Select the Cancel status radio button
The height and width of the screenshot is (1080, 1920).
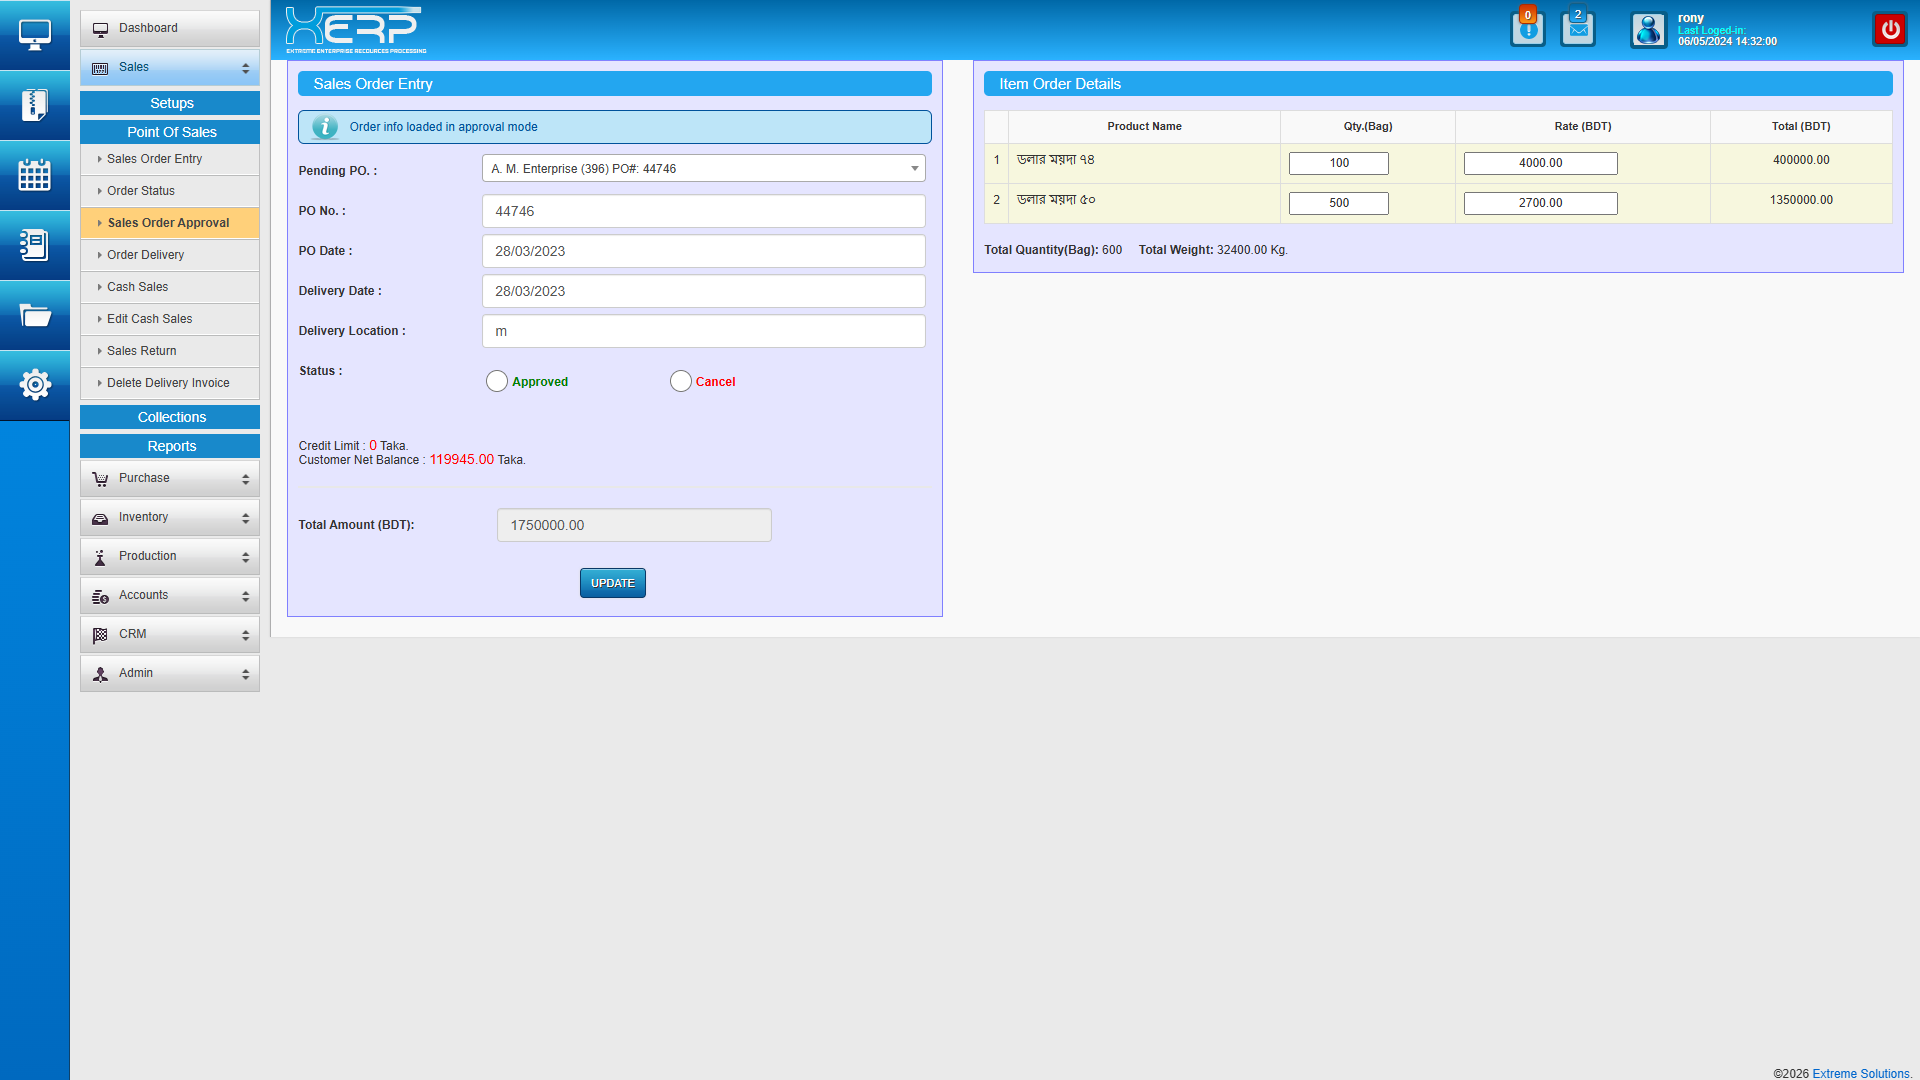click(681, 381)
